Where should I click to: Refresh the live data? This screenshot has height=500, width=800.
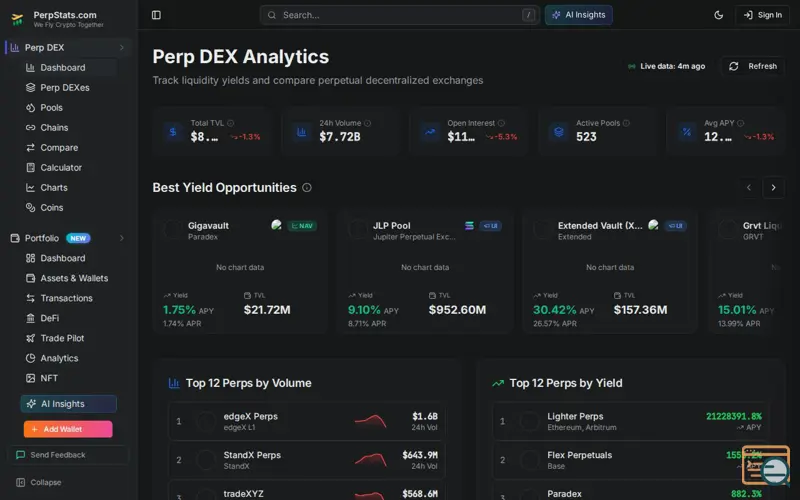[x=753, y=66]
